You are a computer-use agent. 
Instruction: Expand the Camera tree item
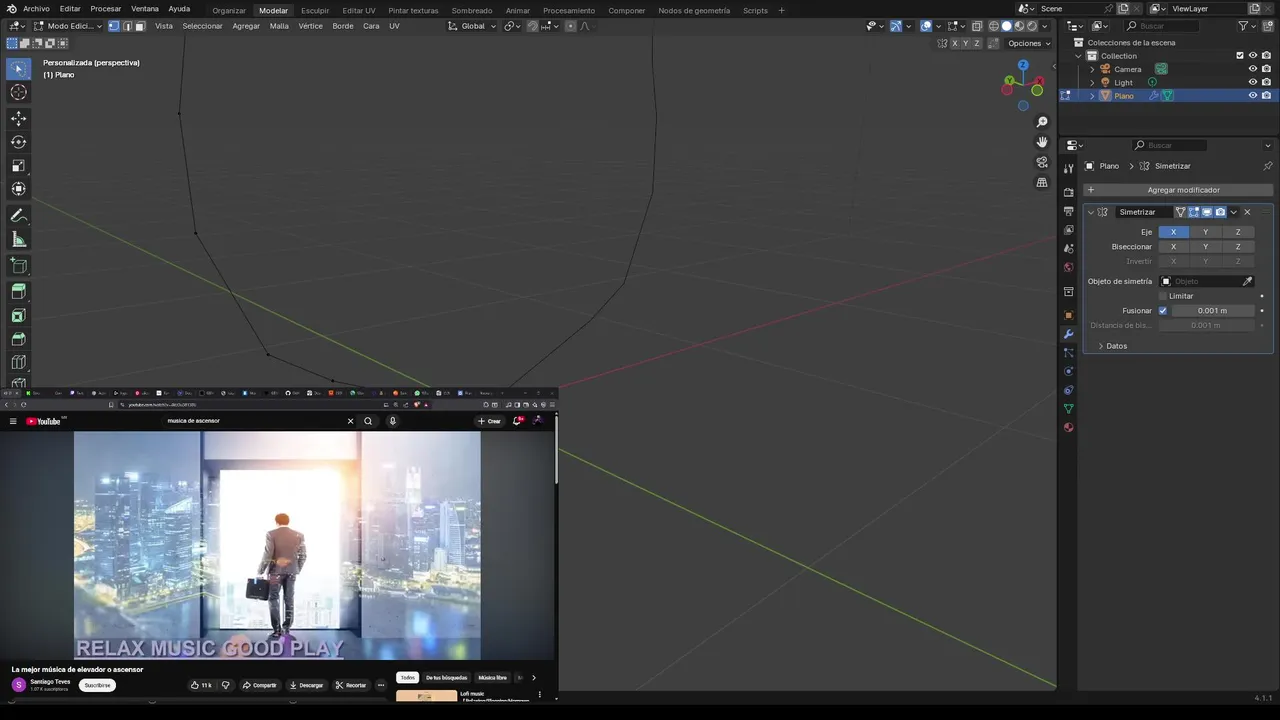click(1092, 69)
